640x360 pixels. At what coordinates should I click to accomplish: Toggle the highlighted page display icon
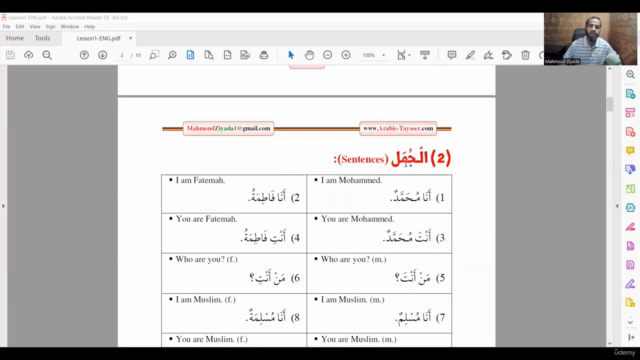coord(191,55)
